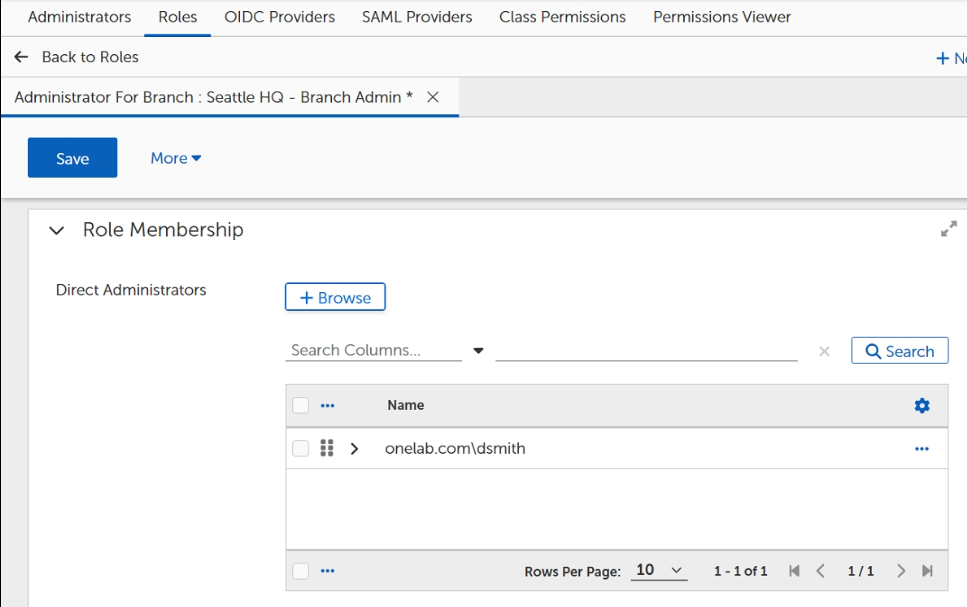Screen dimensions: 967x607
Task: Clear the search field with X icon
Action: [x=824, y=351]
